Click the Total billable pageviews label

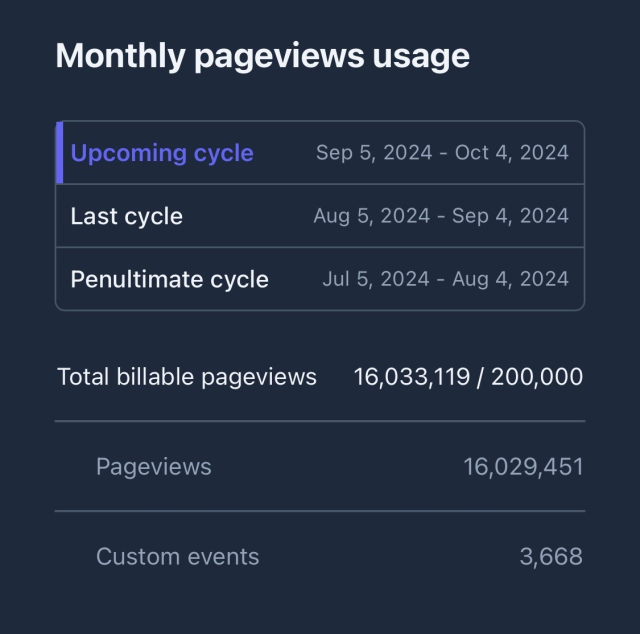(x=187, y=377)
